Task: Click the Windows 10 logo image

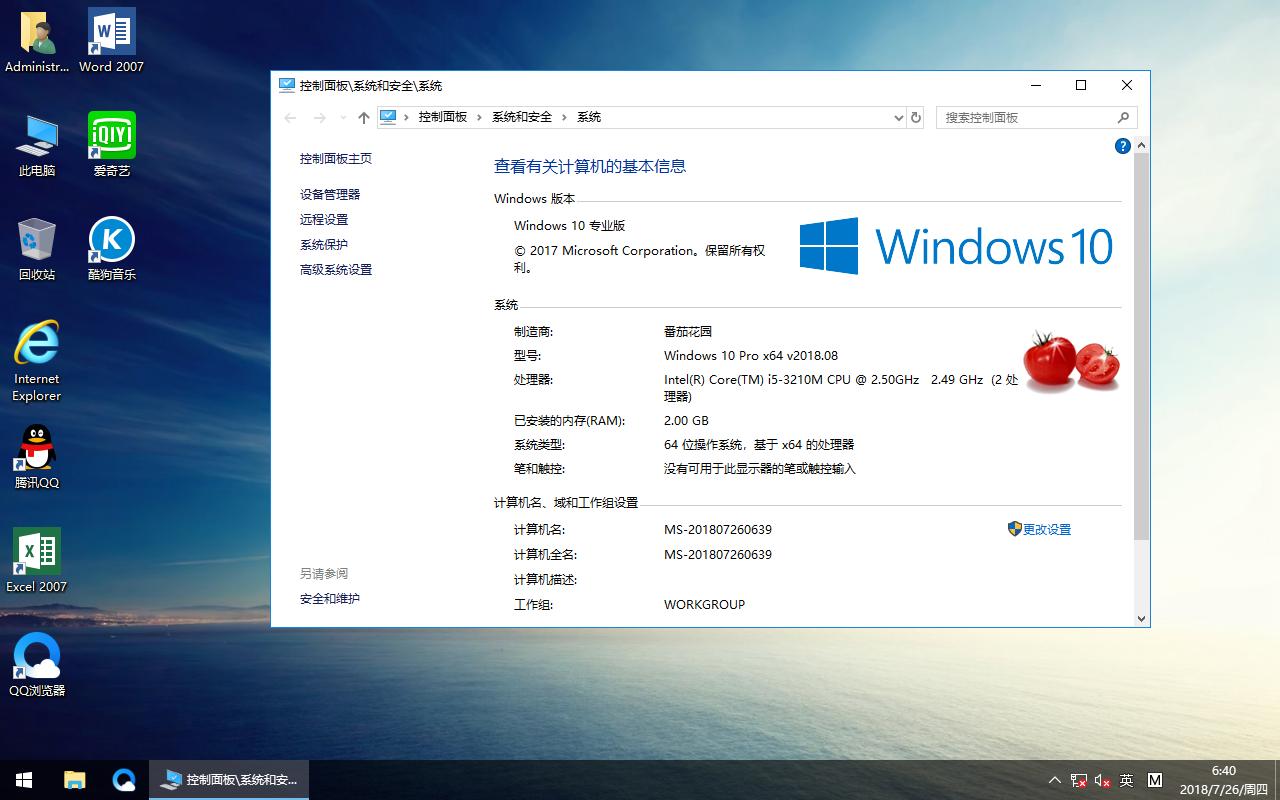Action: coord(956,245)
